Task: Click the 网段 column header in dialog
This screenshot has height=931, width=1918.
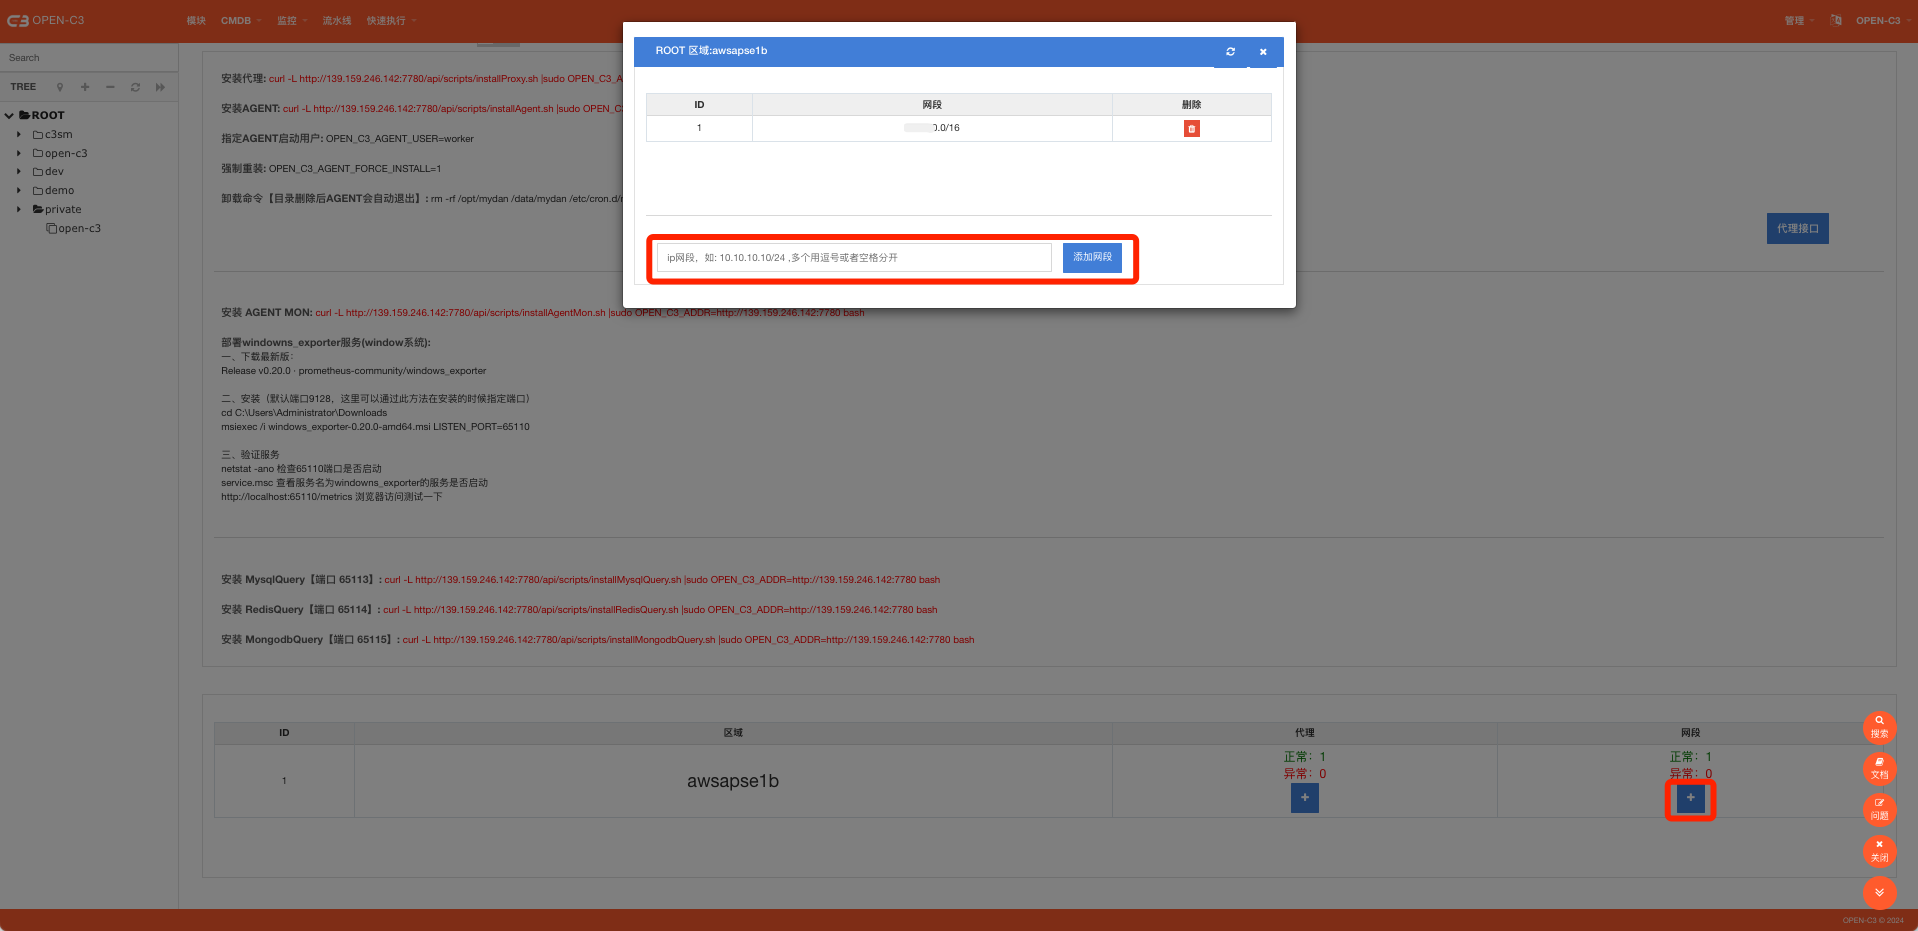Action: pyautogui.click(x=932, y=104)
